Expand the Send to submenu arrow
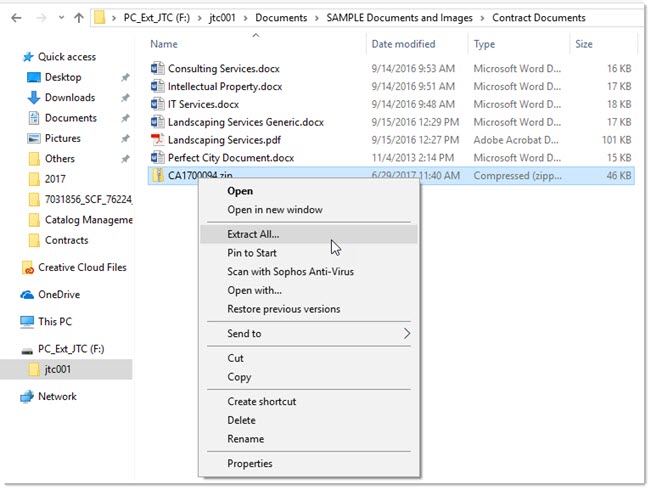651x490 pixels. click(x=407, y=333)
